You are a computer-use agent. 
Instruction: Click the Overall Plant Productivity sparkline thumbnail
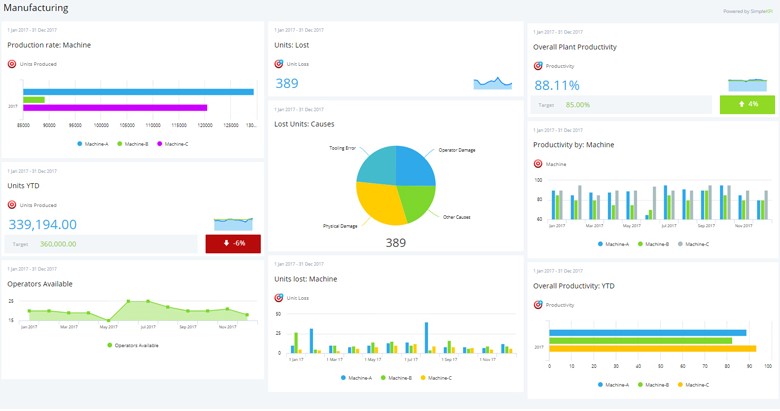tap(748, 85)
